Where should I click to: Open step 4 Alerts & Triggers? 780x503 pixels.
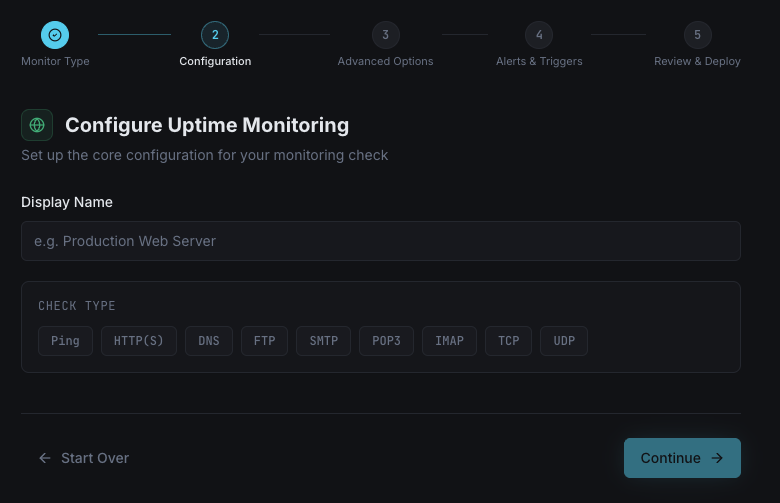tap(539, 35)
